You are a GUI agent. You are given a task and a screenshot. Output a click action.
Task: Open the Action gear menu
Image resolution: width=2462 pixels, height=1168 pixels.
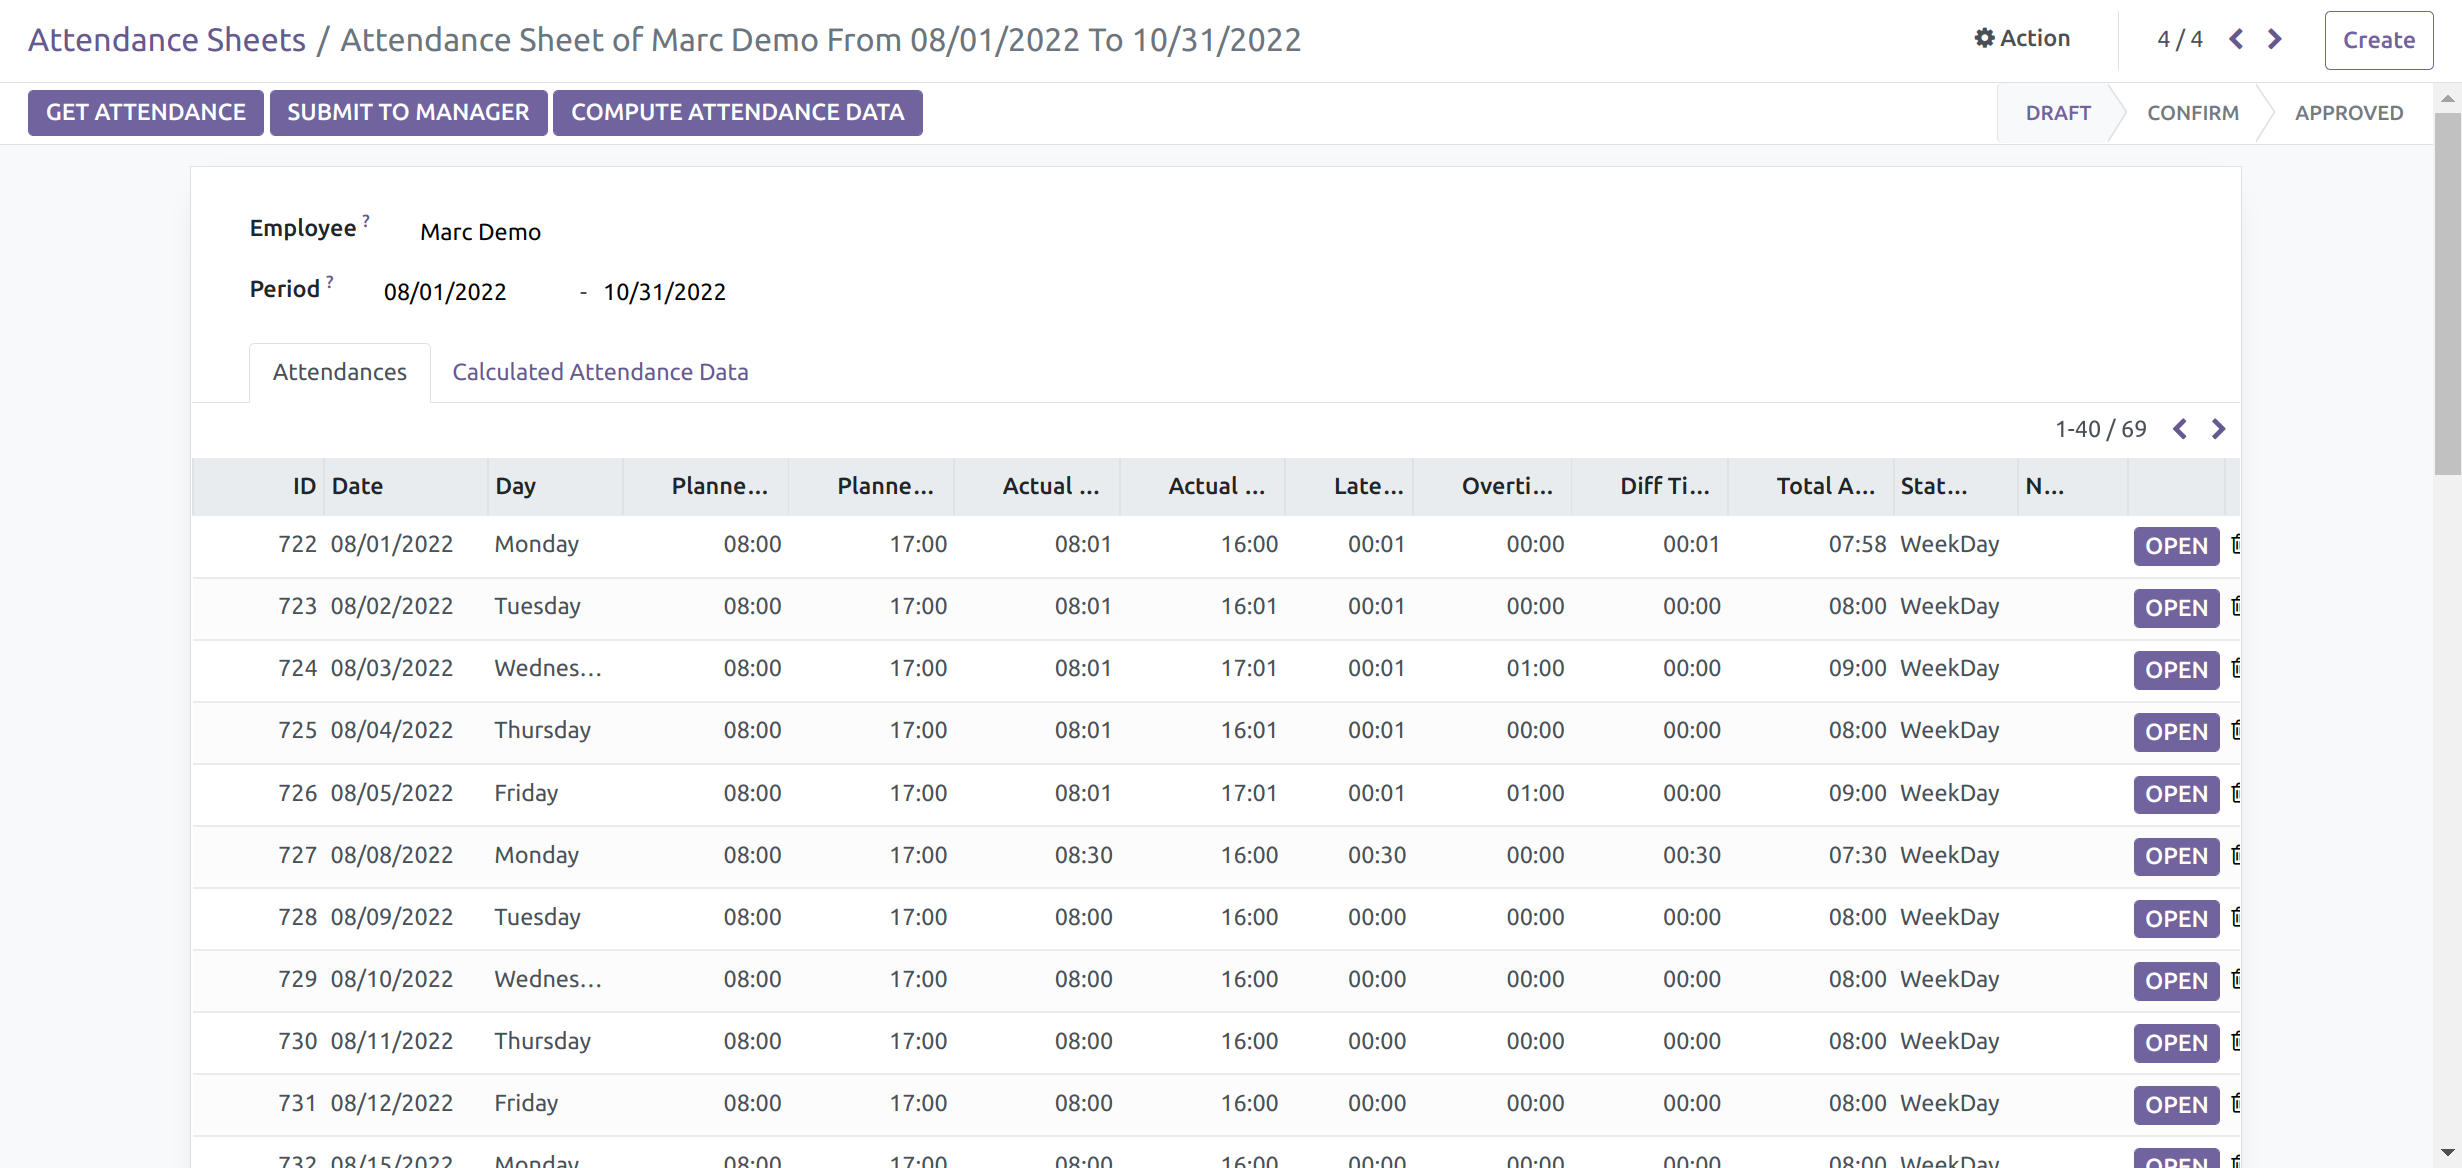click(x=2021, y=39)
